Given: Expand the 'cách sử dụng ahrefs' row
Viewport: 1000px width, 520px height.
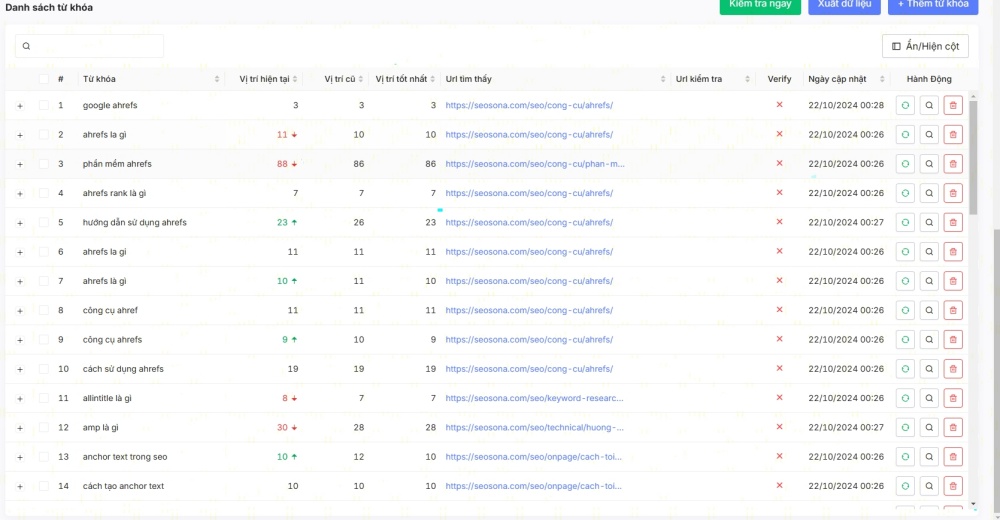Looking at the screenshot, I should (20, 370).
